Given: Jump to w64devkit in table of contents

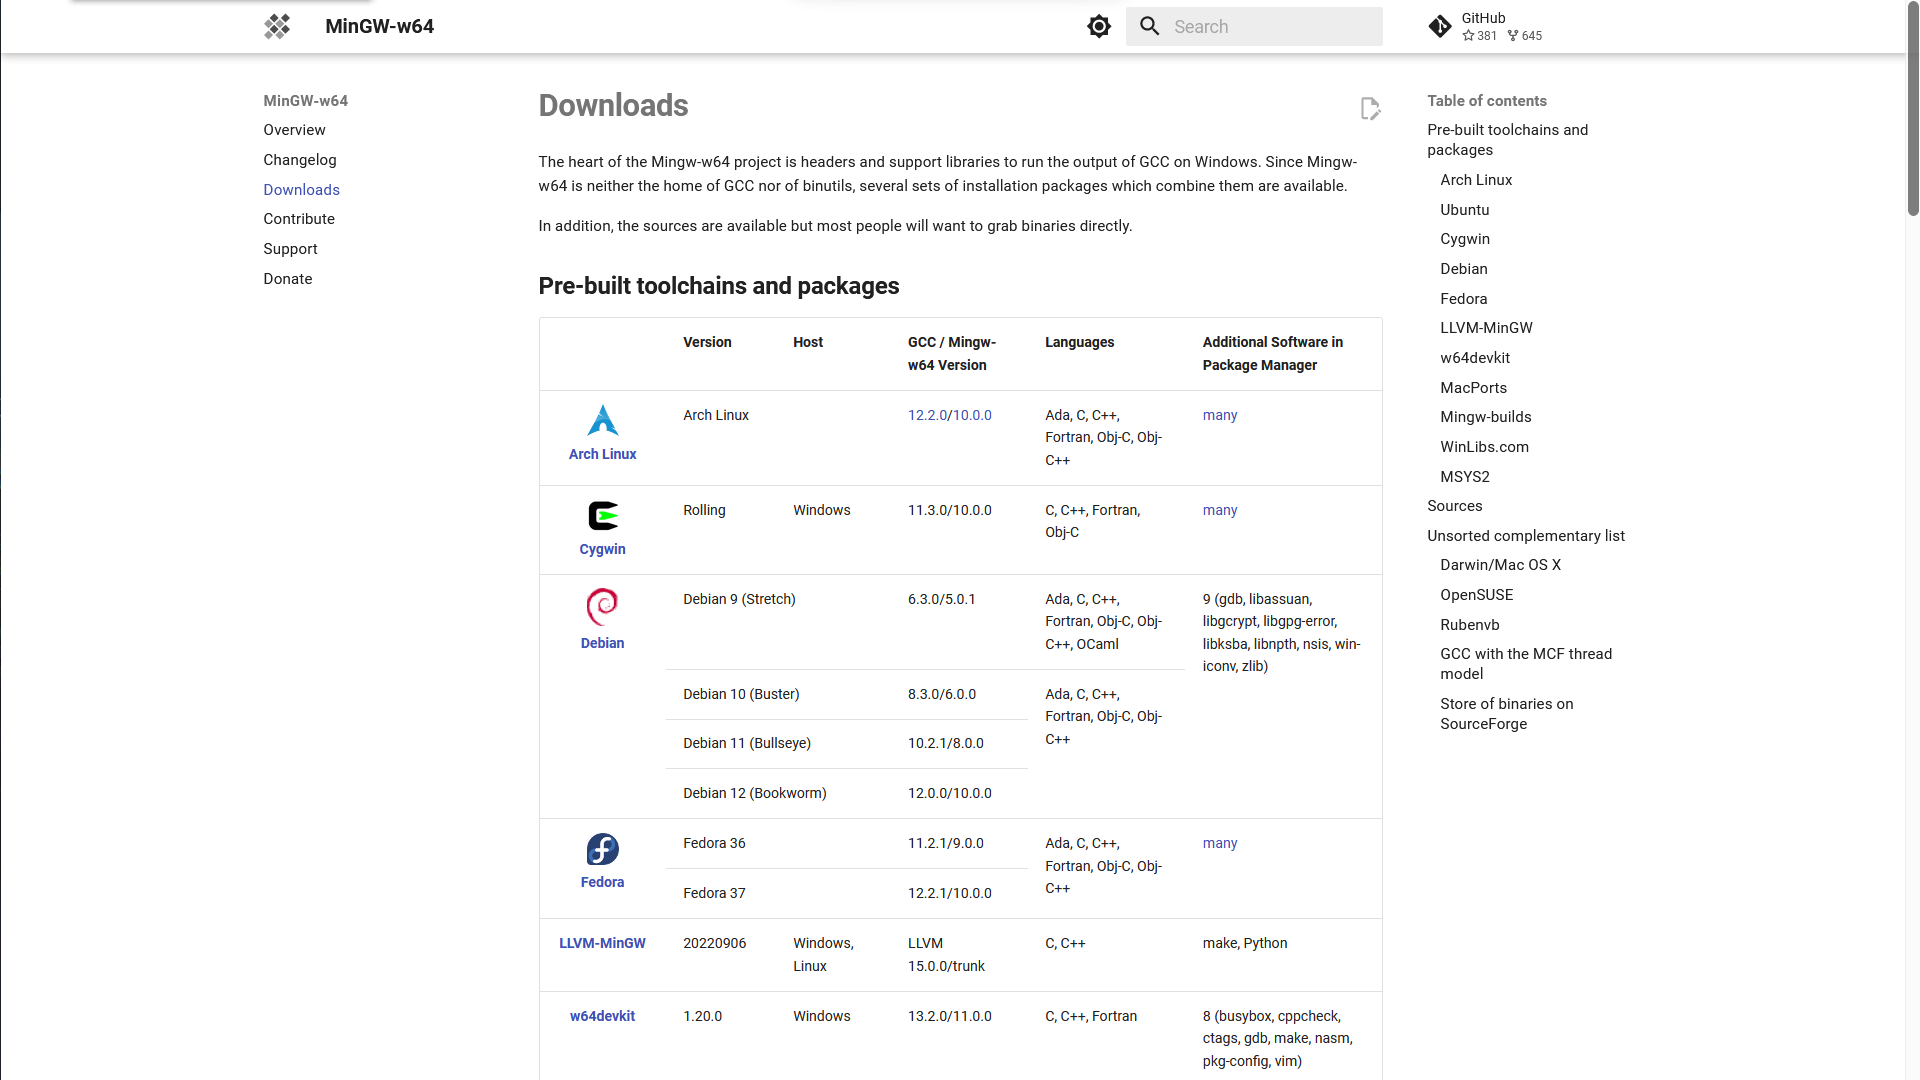Looking at the screenshot, I should pos(1475,358).
